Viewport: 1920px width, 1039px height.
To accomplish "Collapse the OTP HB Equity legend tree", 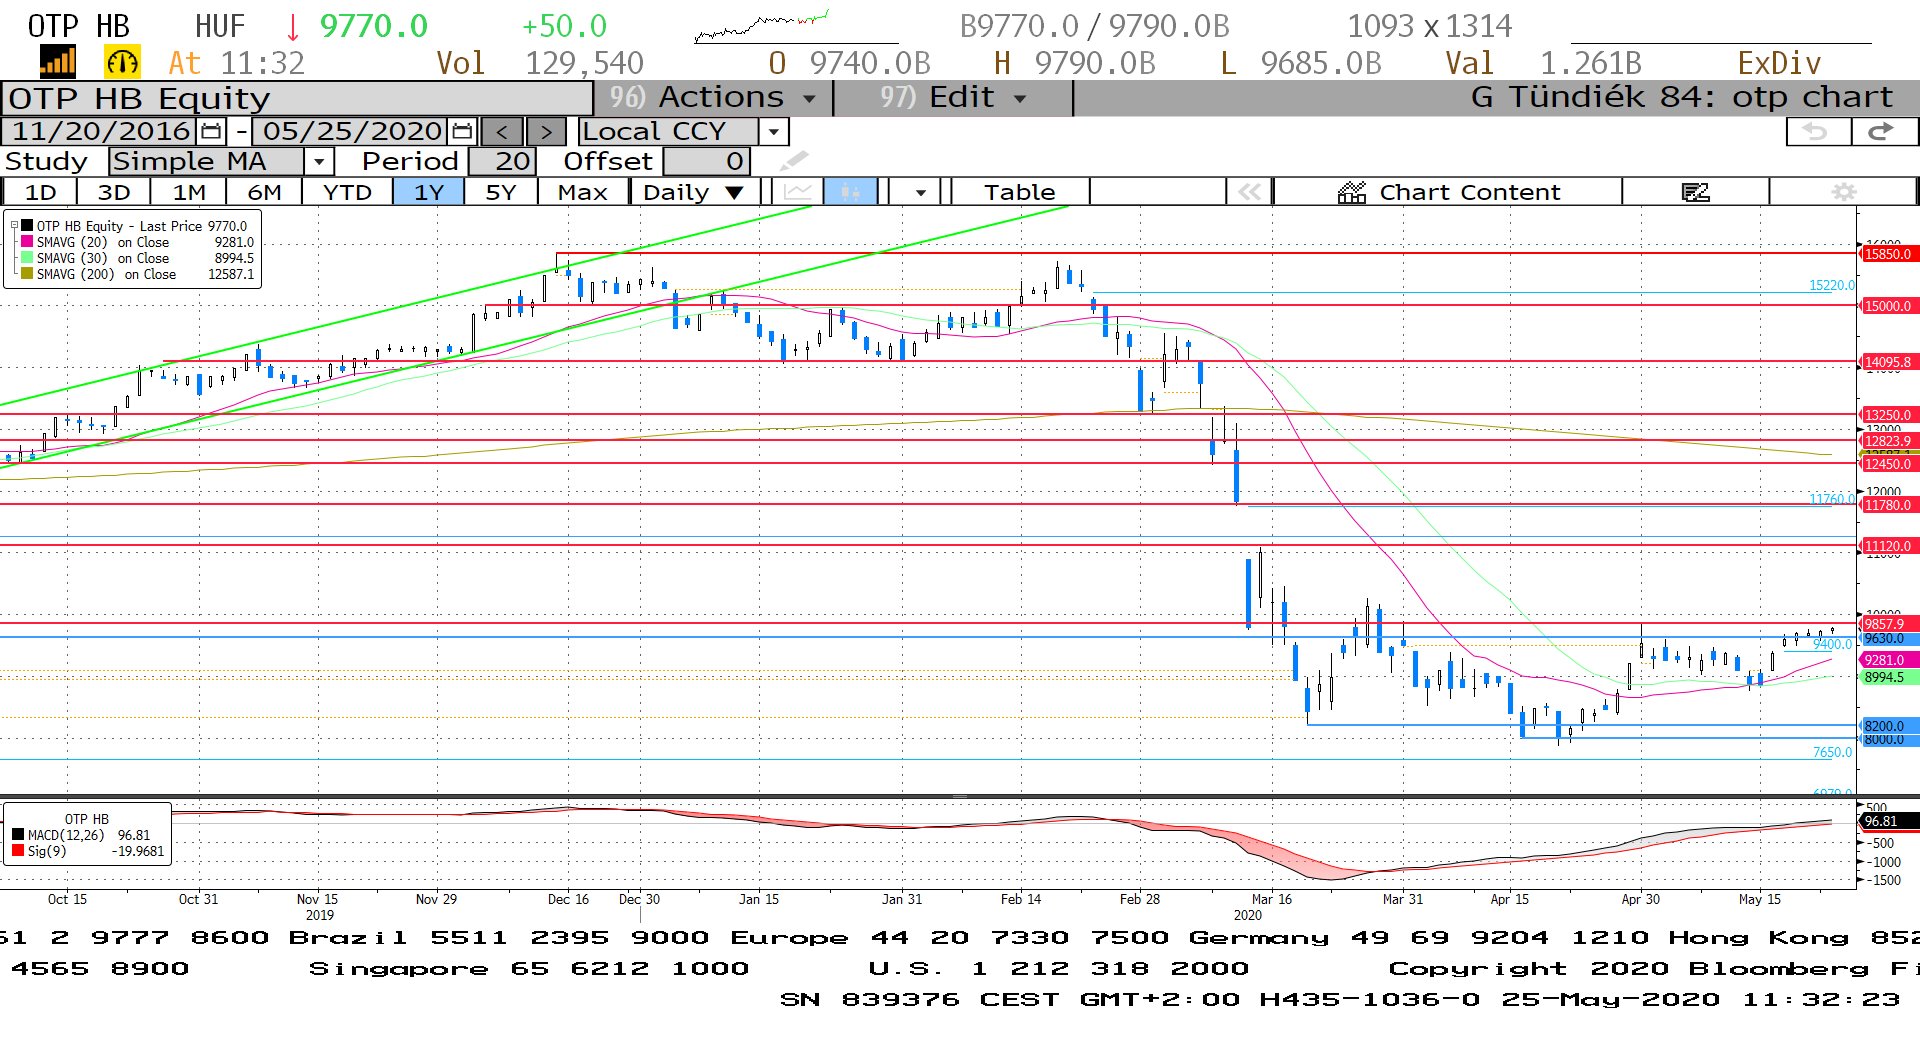I will pos(14,226).
